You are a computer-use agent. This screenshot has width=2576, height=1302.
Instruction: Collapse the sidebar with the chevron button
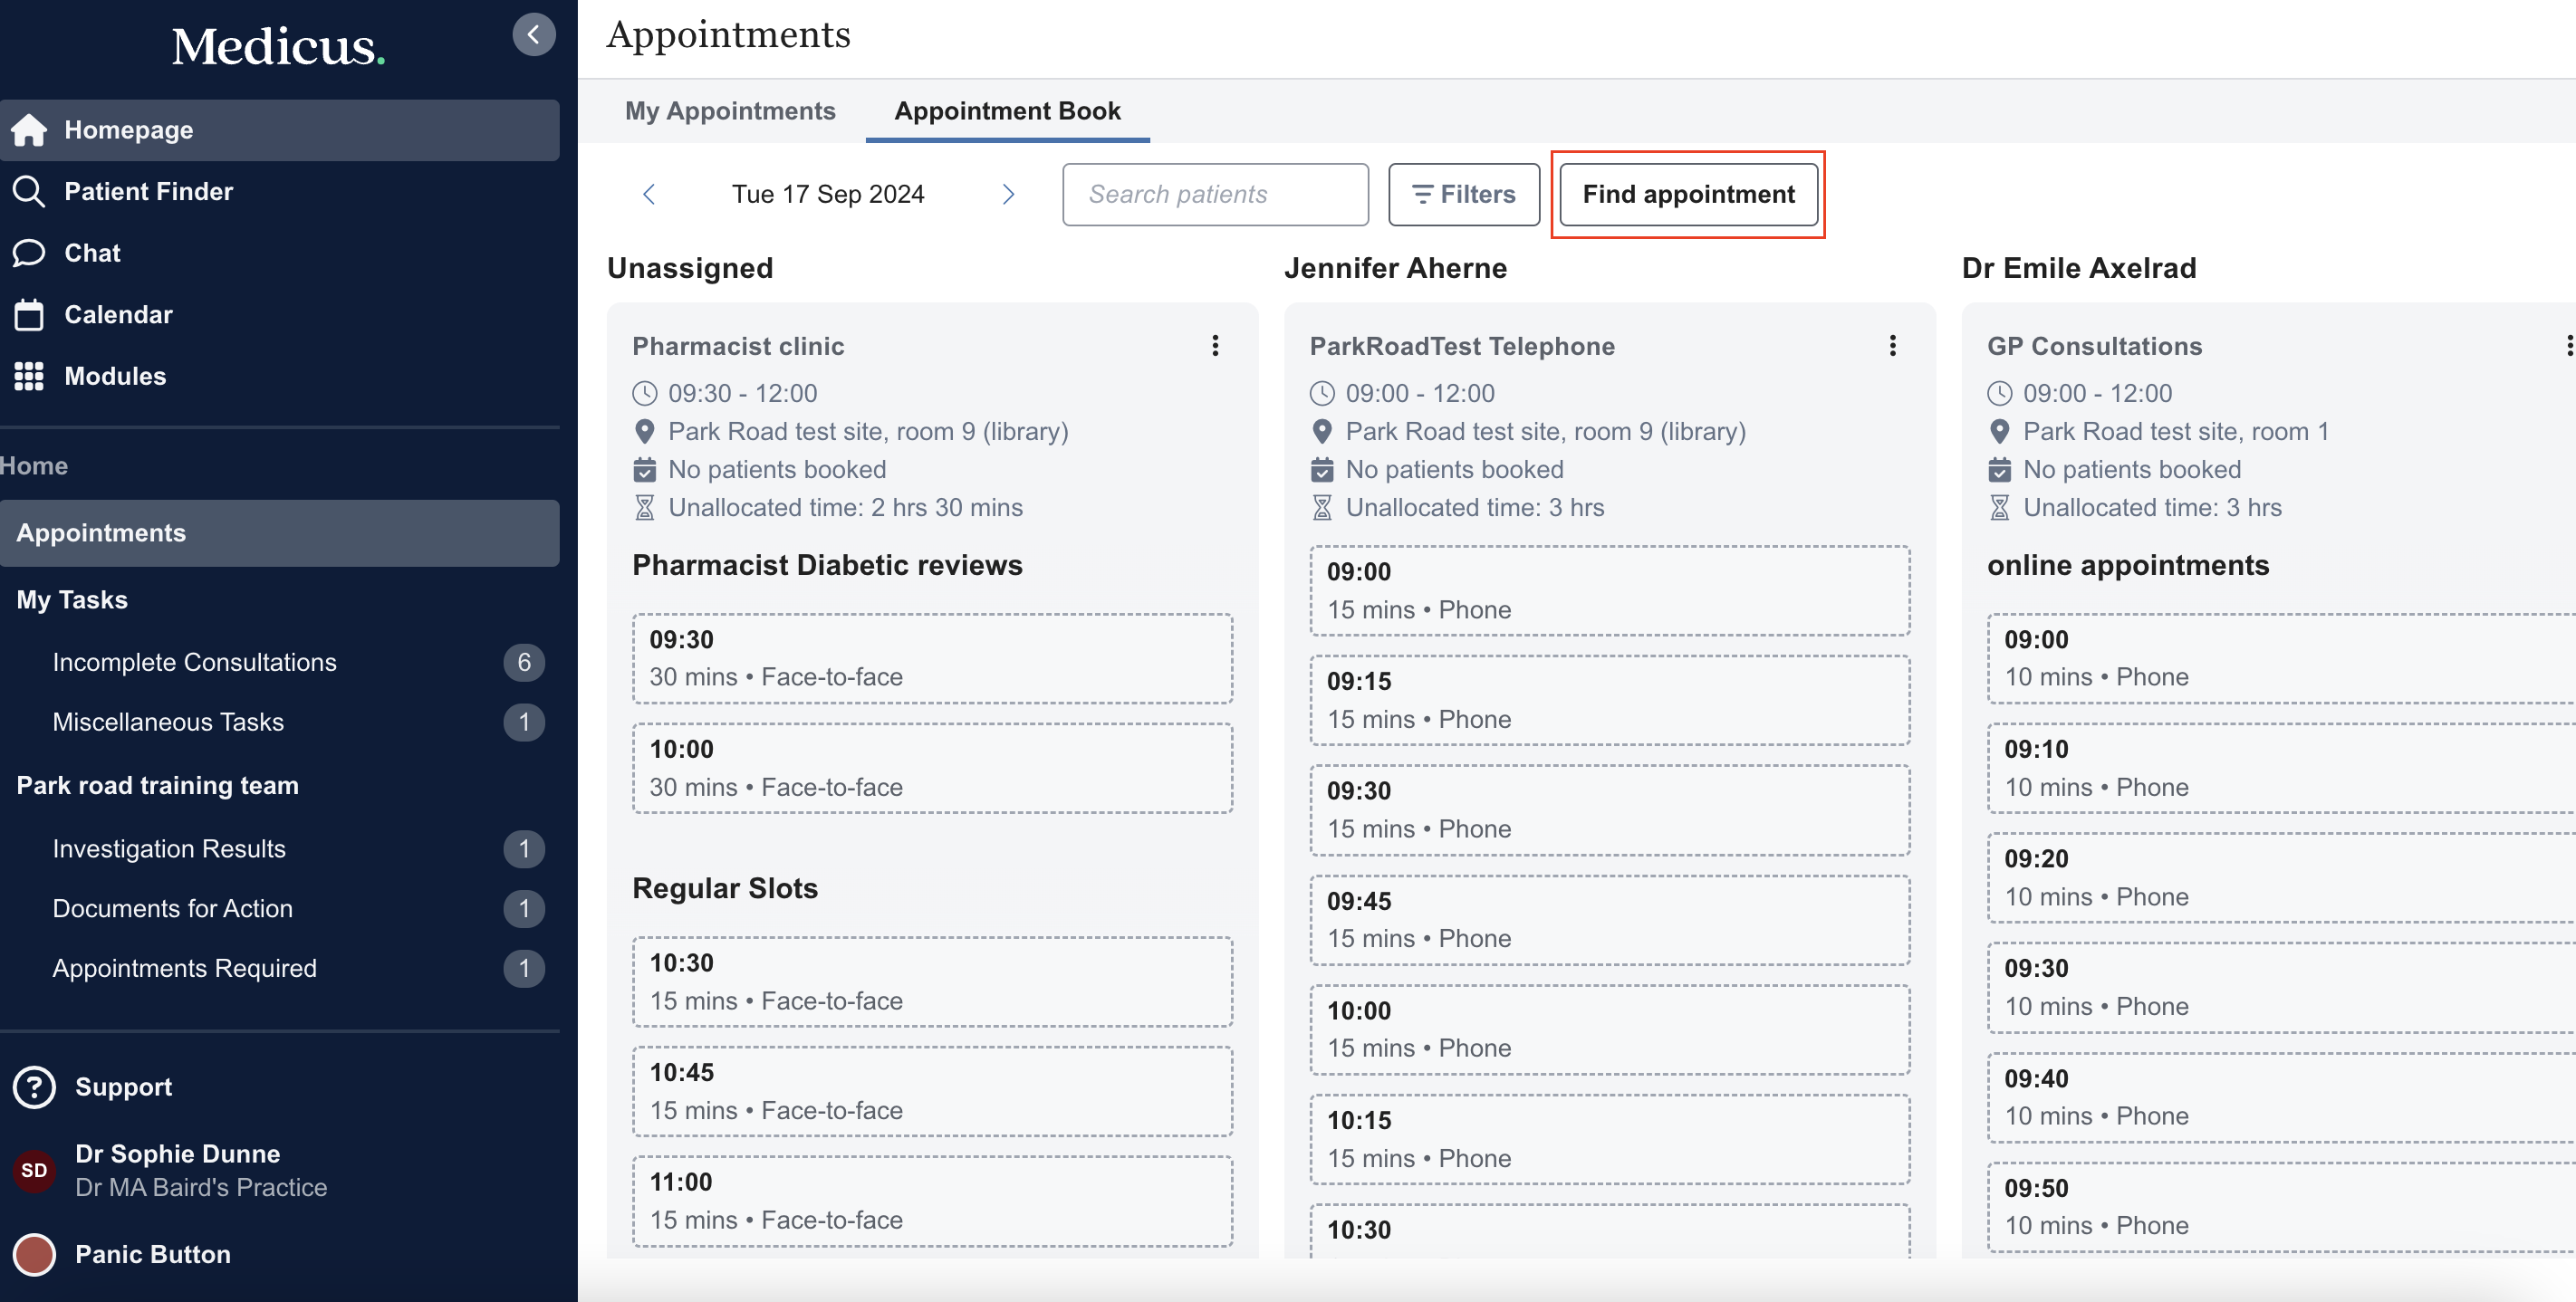tap(534, 35)
